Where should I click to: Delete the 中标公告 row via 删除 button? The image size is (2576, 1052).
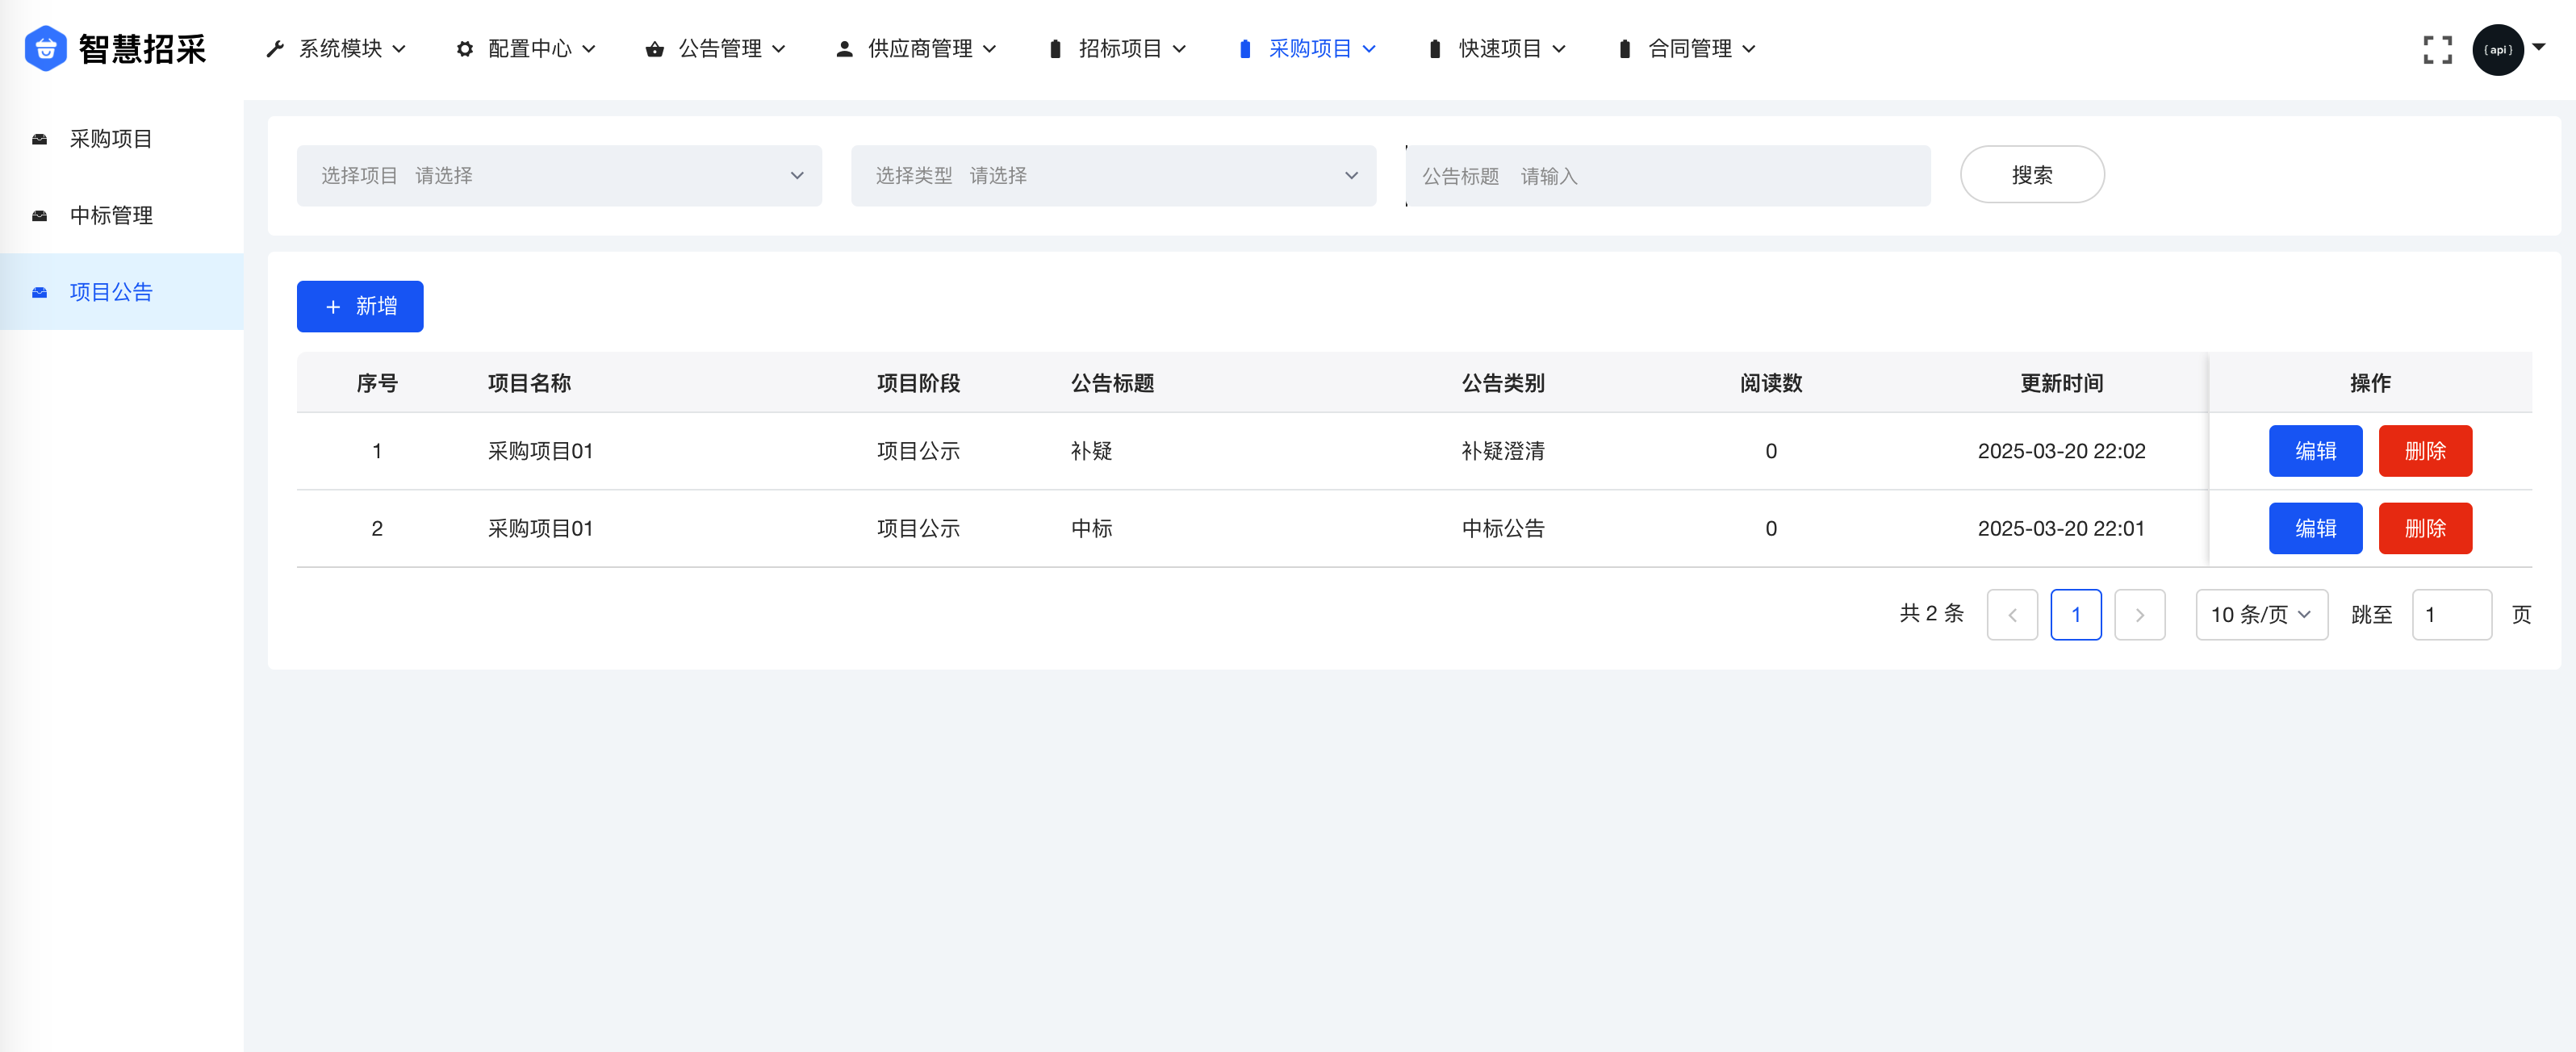click(2425, 528)
